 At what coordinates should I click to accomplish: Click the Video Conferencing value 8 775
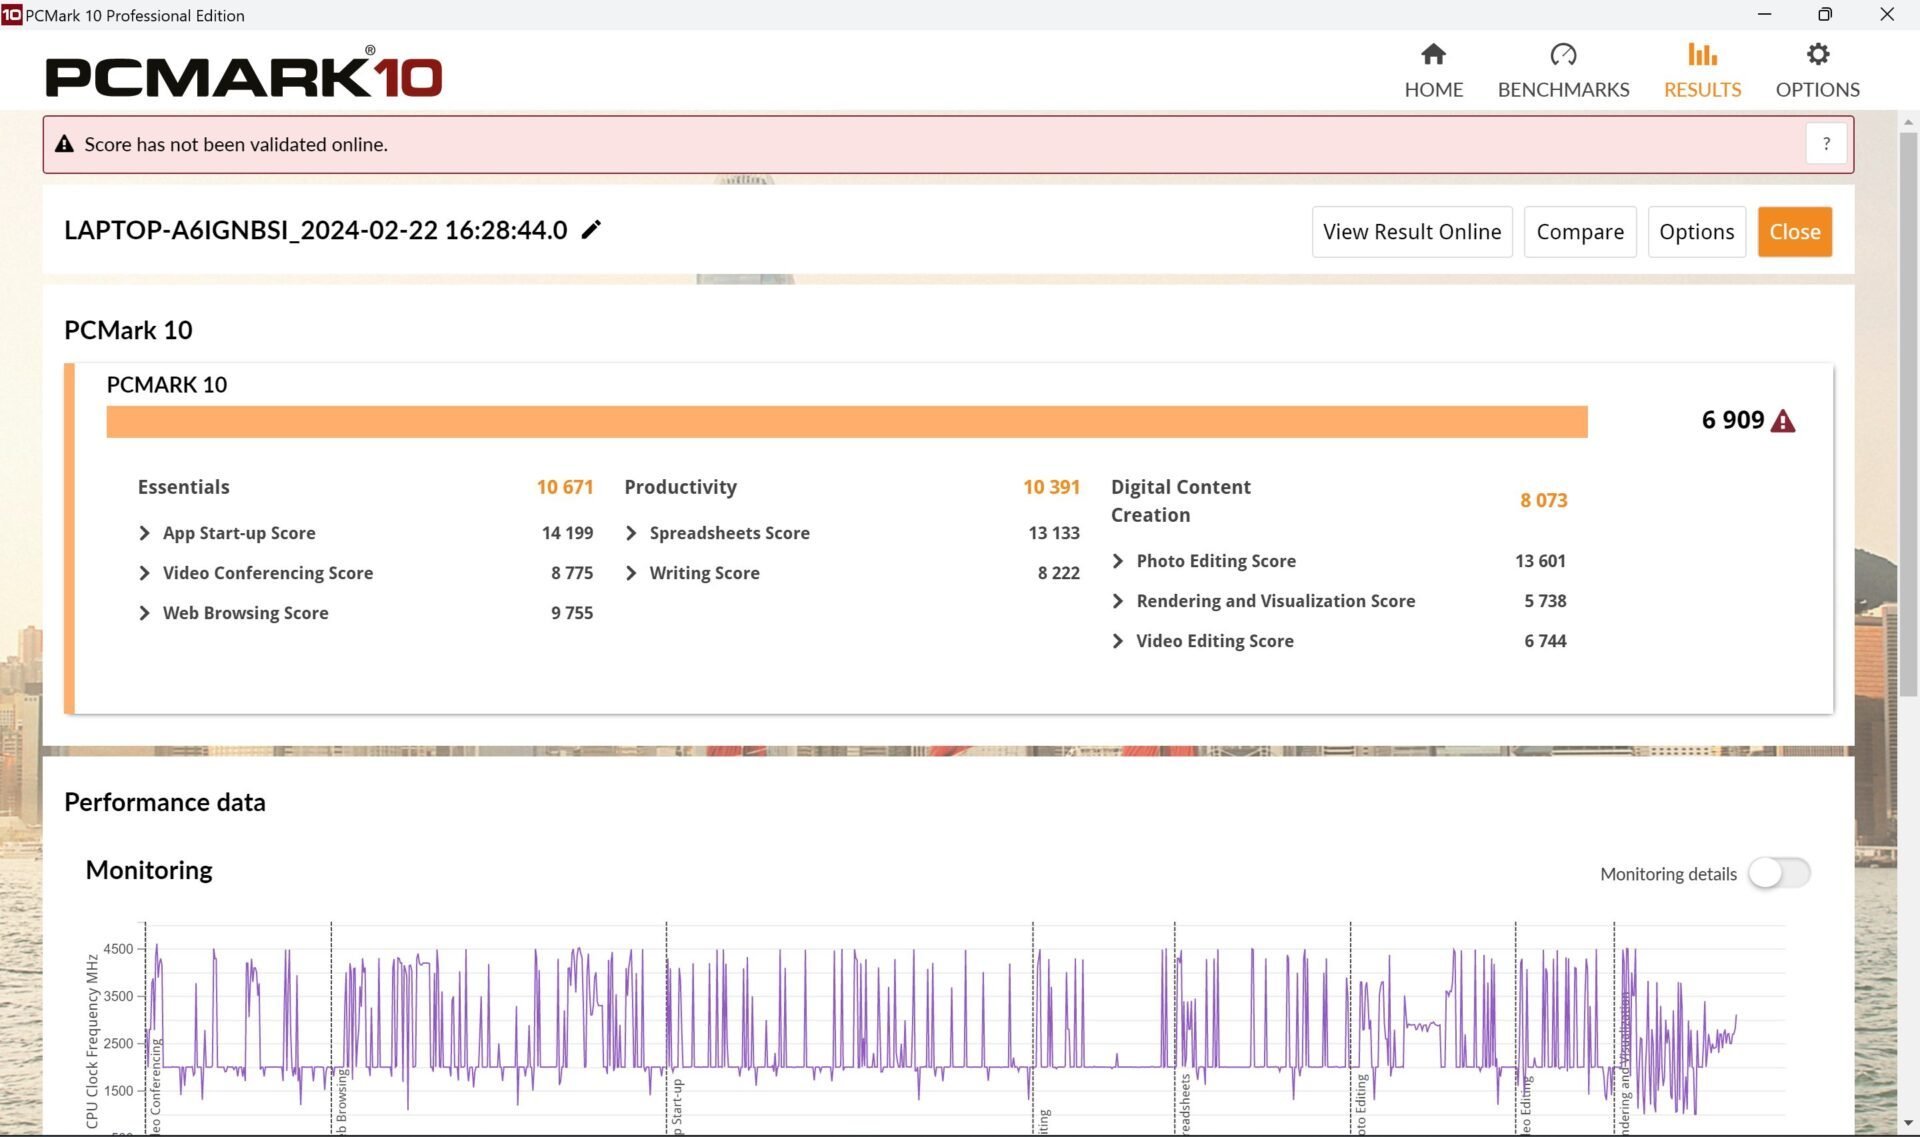tap(572, 573)
